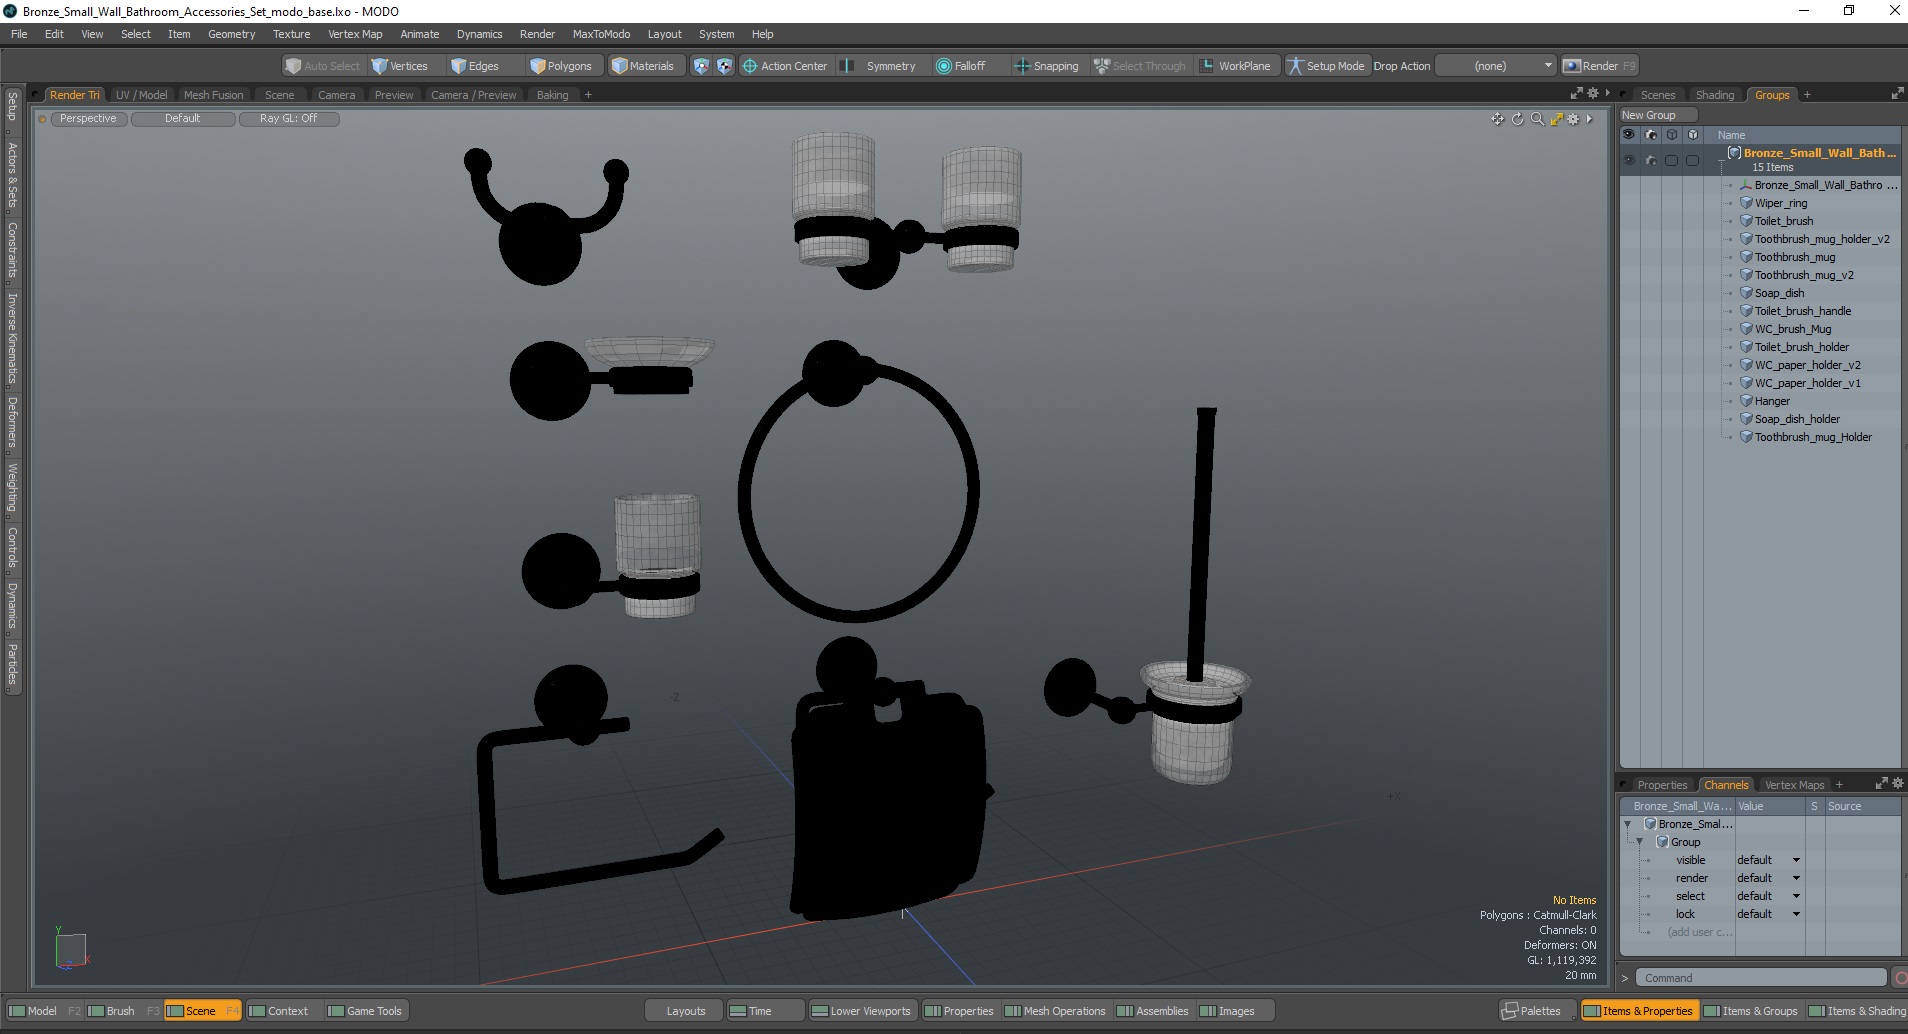Select the Hanger item

coord(1772,401)
